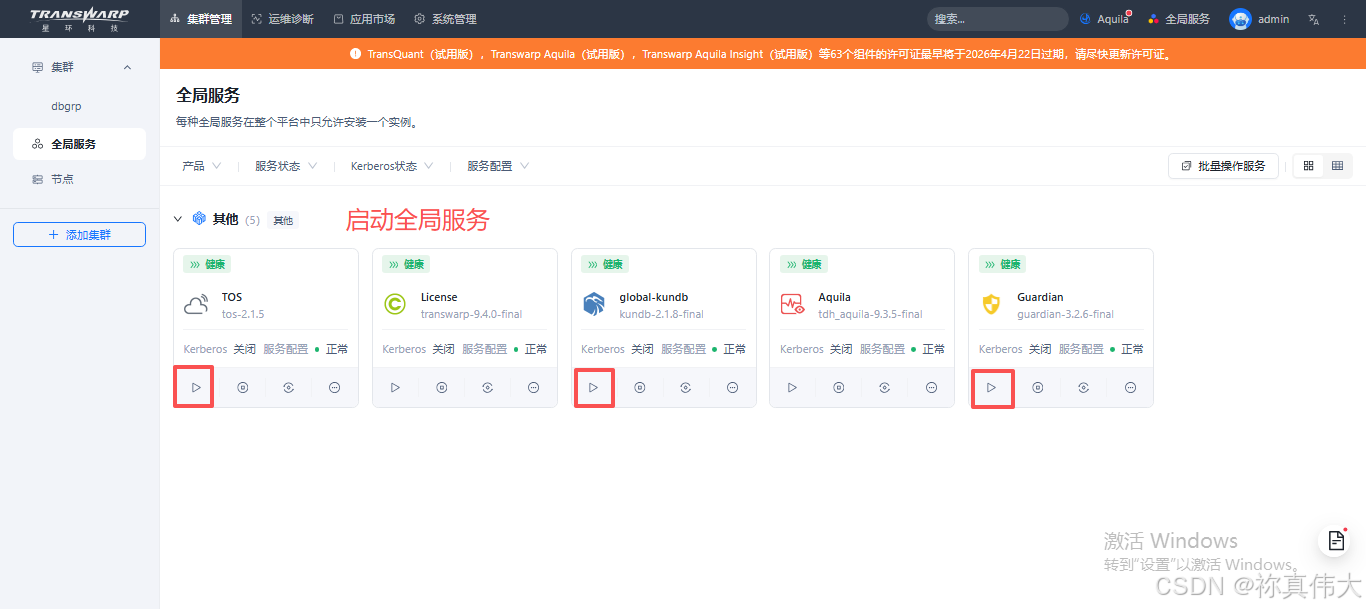Open the language switch icon

[x=1314, y=19]
